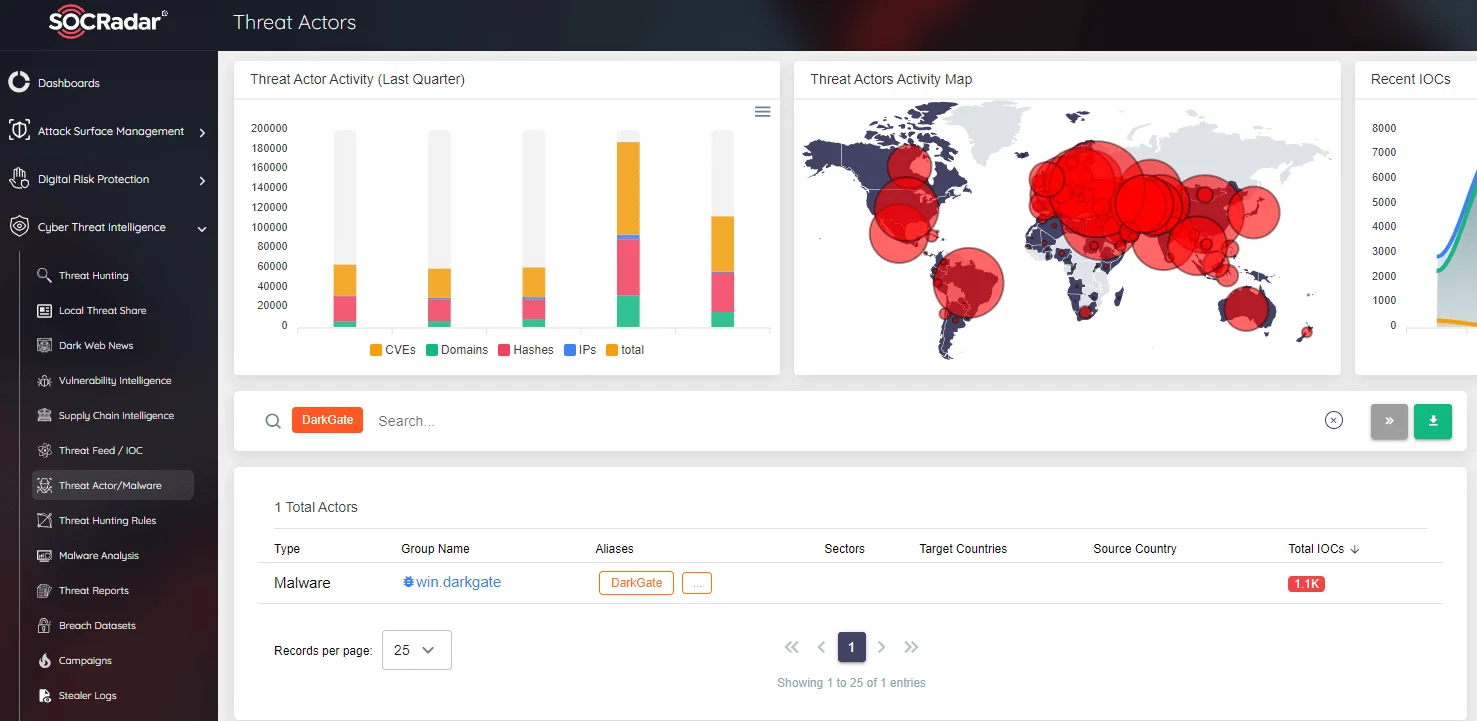Open Dashboards menu item
Image resolution: width=1477 pixels, height=721 pixels.
(69, 83)
